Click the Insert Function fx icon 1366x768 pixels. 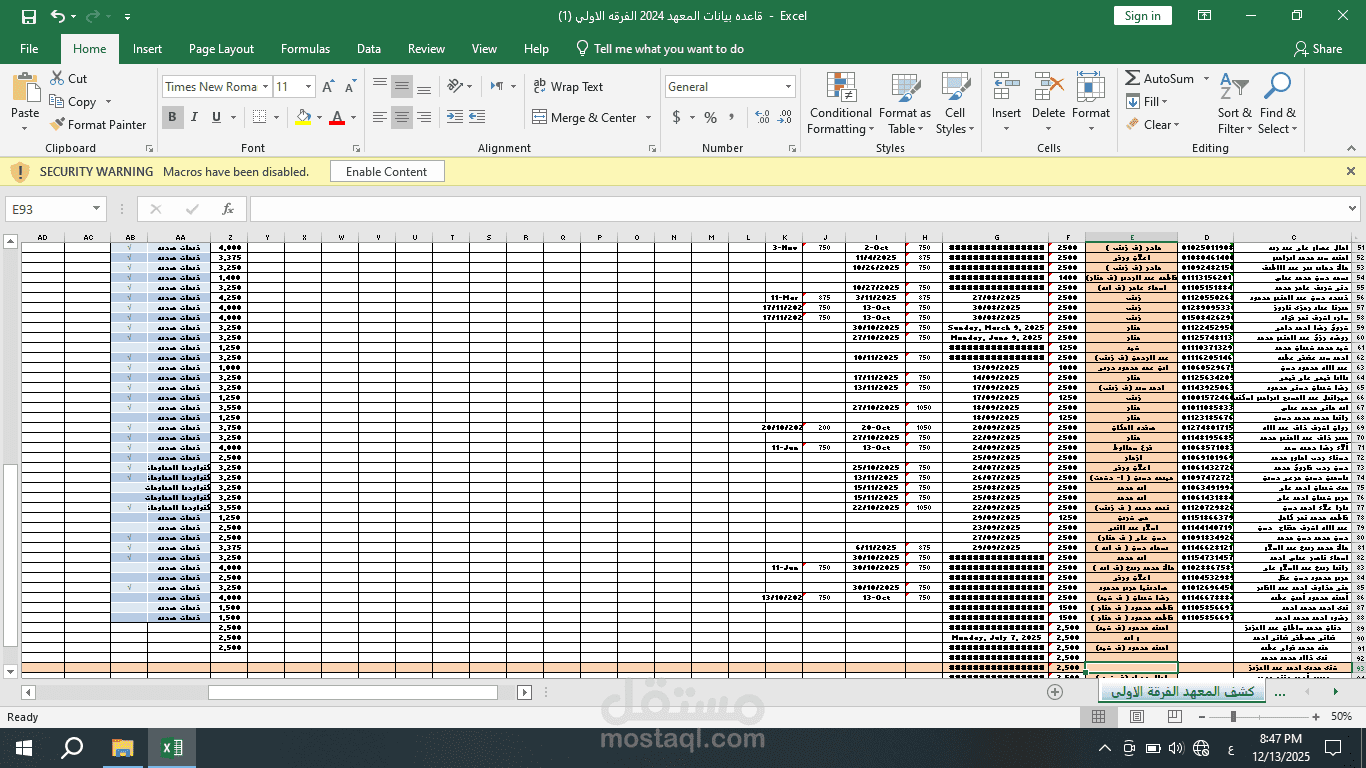point(228,209)
